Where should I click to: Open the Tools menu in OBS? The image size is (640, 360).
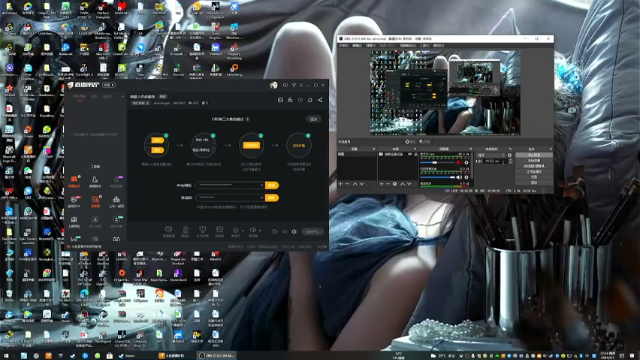click(425, 45)
